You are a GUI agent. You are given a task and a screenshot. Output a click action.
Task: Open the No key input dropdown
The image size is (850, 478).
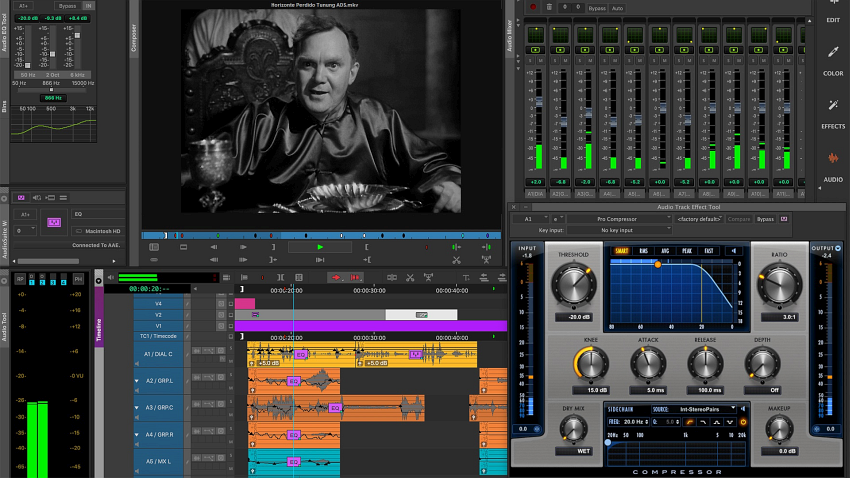coord(619,230)
